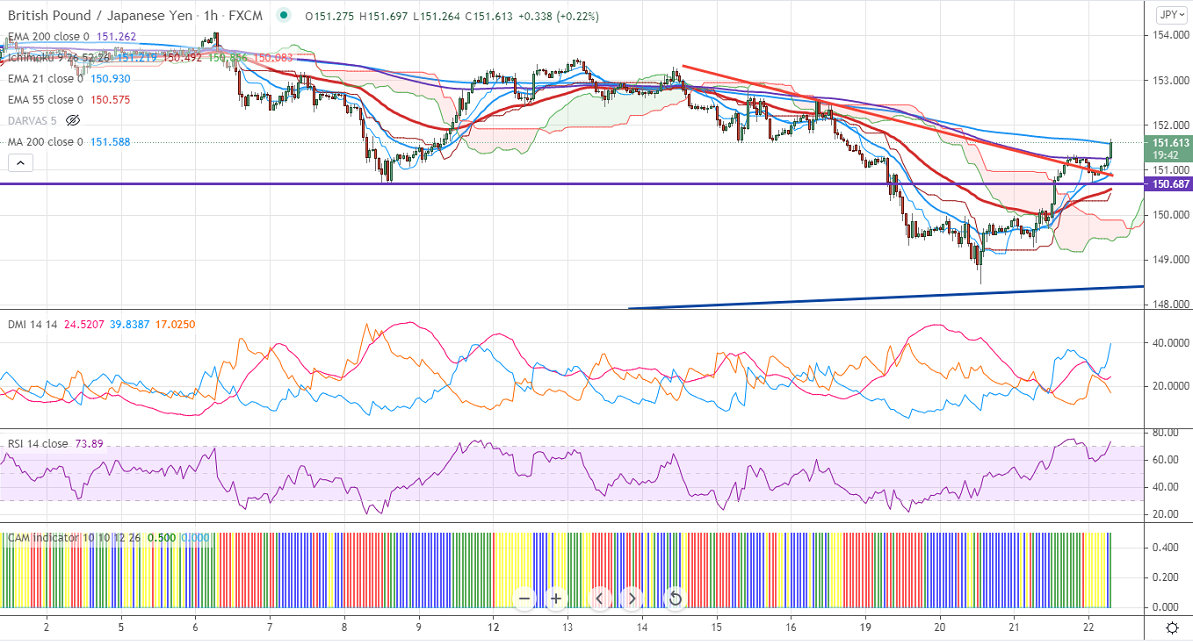Select the DARVAS 5 indicator label
The image size is (1193, 642).
(32, 120)
